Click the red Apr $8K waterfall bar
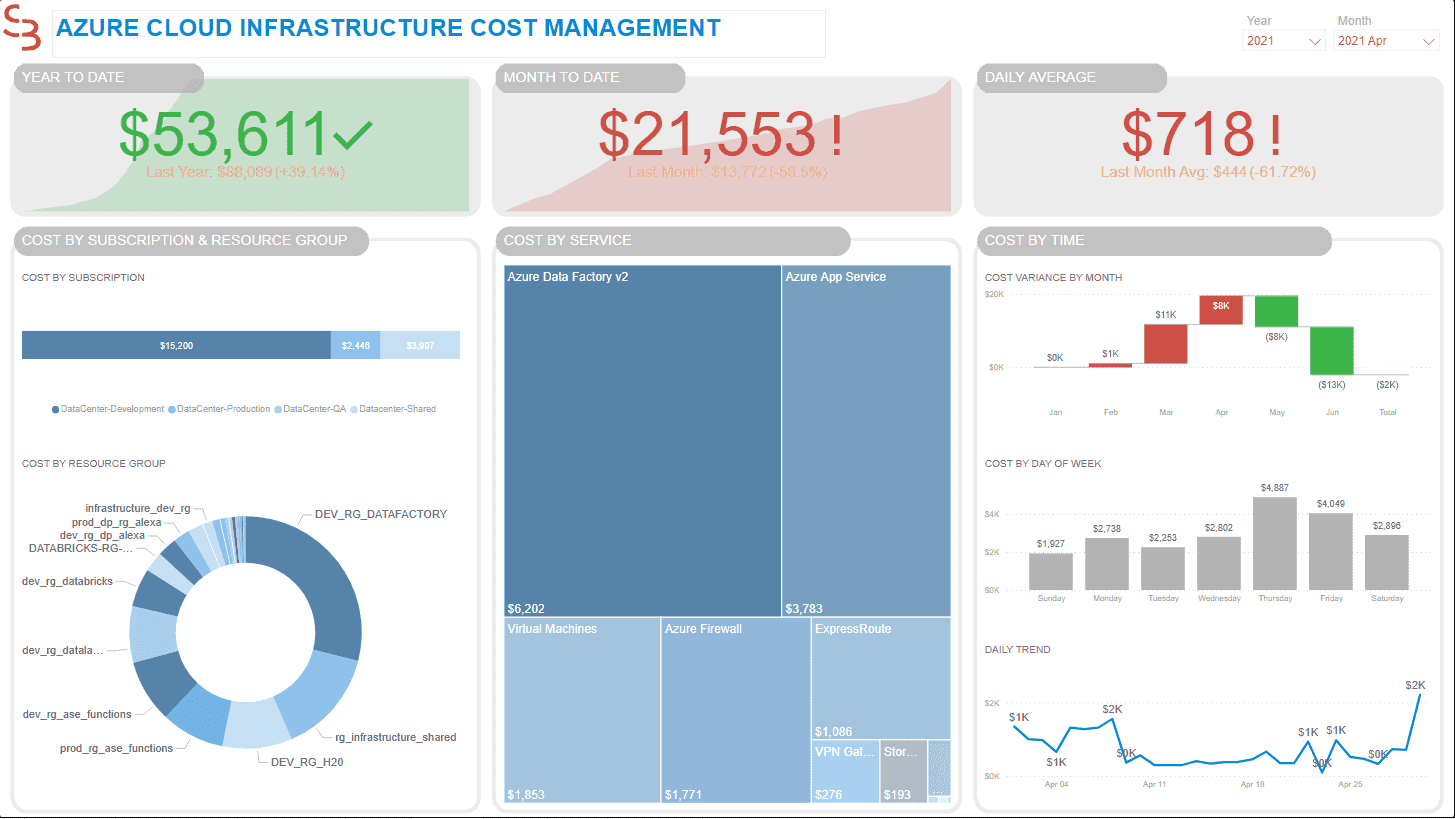 click(x=1220, y=310)
